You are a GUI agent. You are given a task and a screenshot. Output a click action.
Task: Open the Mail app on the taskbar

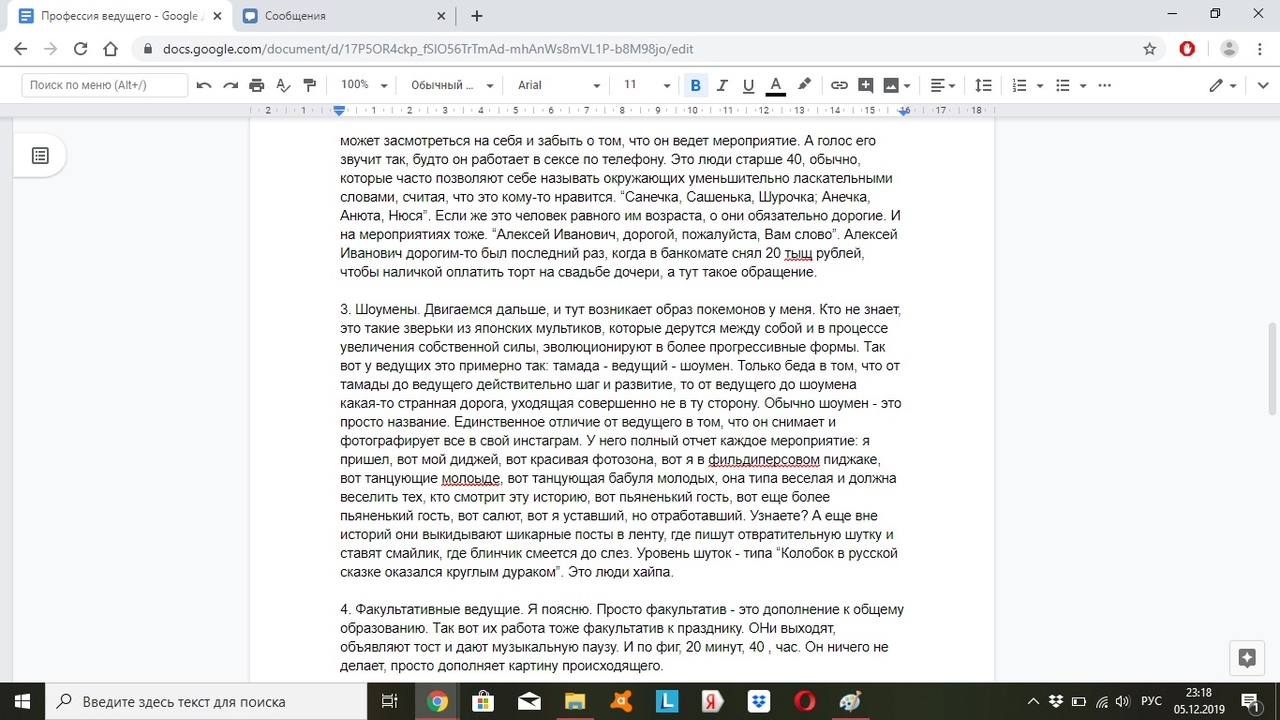pos(529,701)
